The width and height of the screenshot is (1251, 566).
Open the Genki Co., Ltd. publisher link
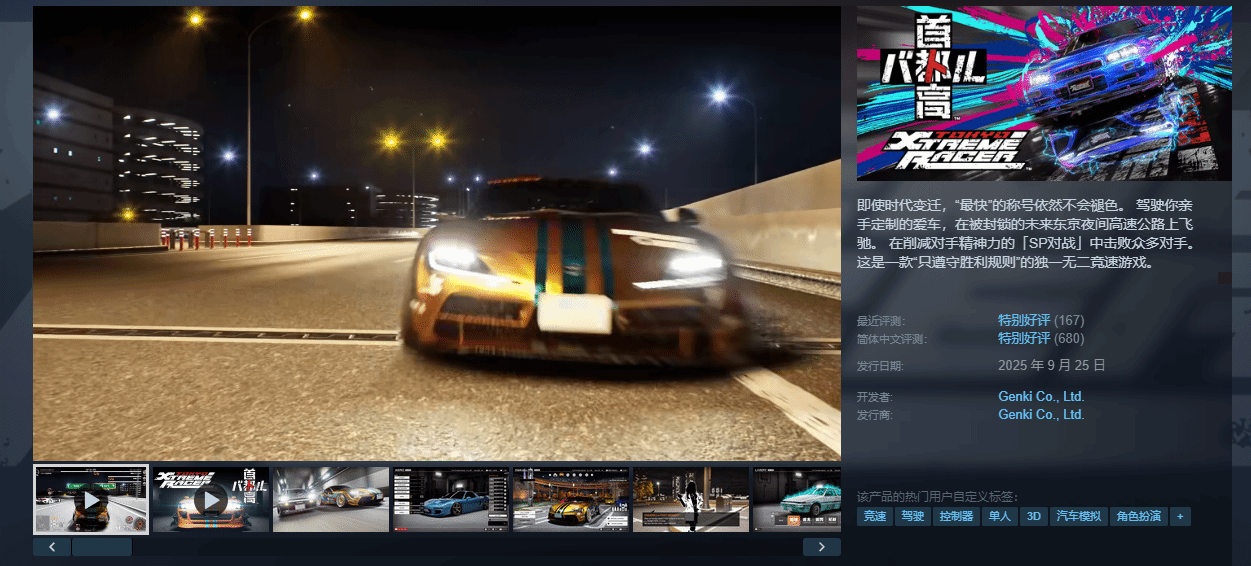click(1041, 414)
